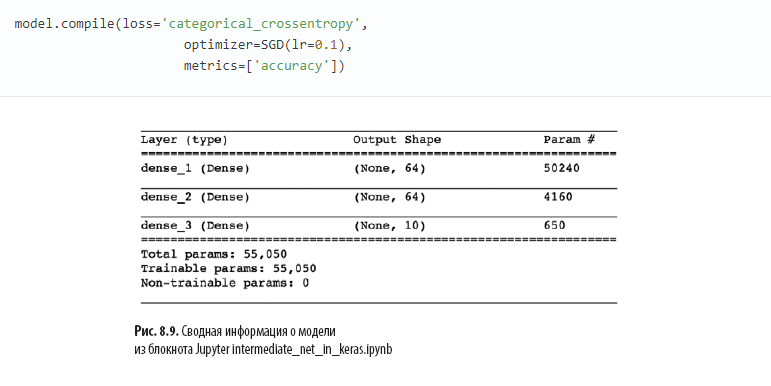Image resolution: width=771 pixels, height=386 pixels.
Task: Click the model.compile function call
Action: [x=64, y=24]
